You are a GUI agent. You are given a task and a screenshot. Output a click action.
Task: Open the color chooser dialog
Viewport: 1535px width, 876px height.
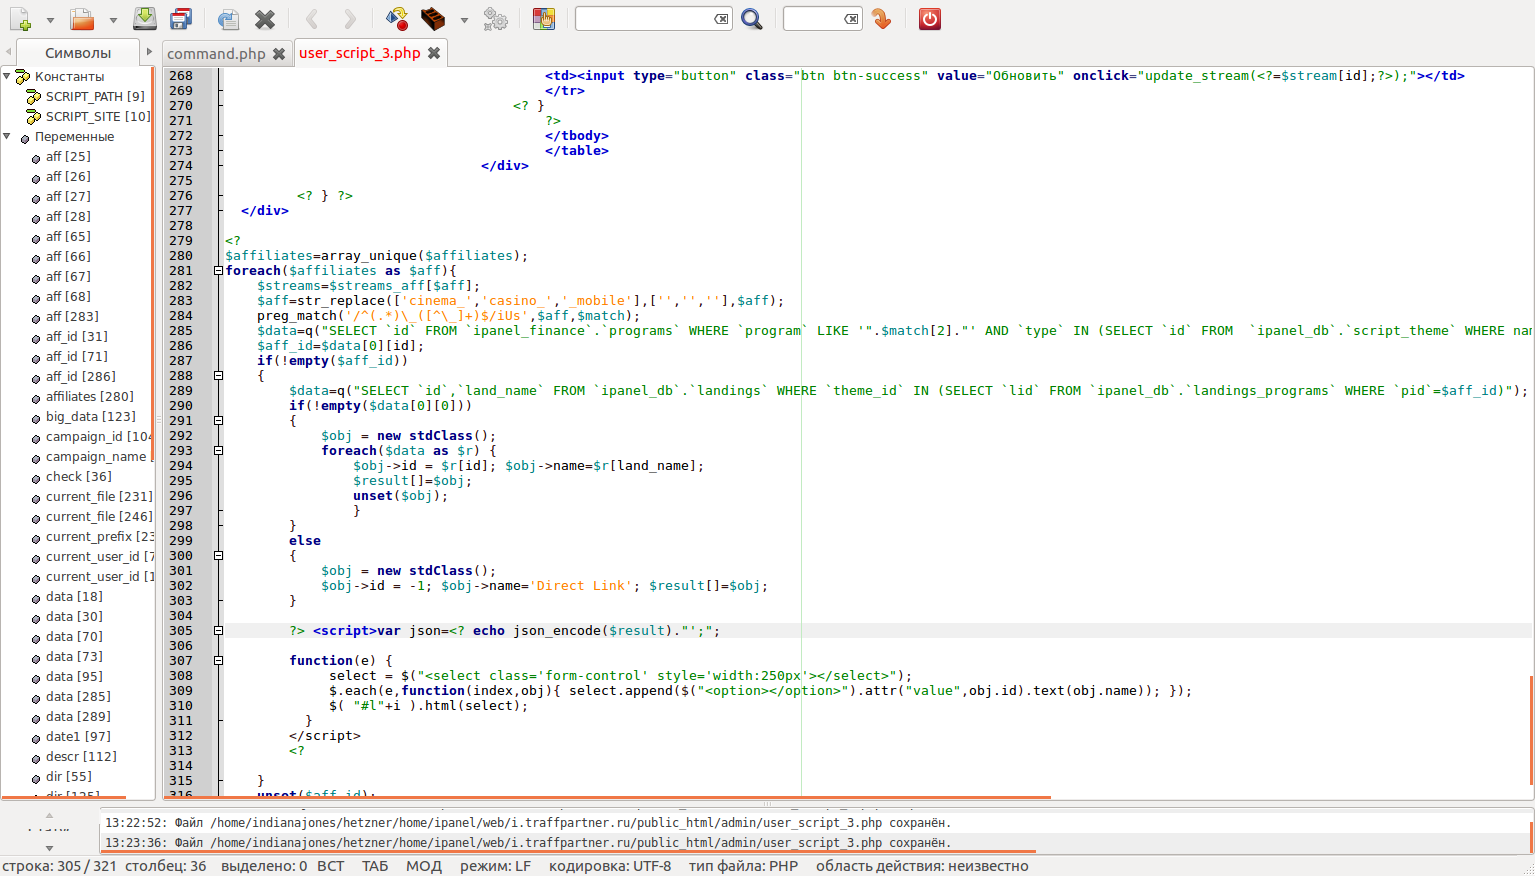[543, 19]
